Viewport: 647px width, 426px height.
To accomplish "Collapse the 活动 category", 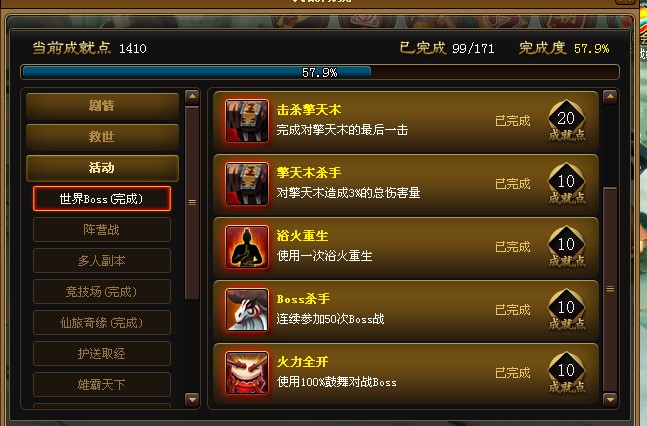I will 102,168.
